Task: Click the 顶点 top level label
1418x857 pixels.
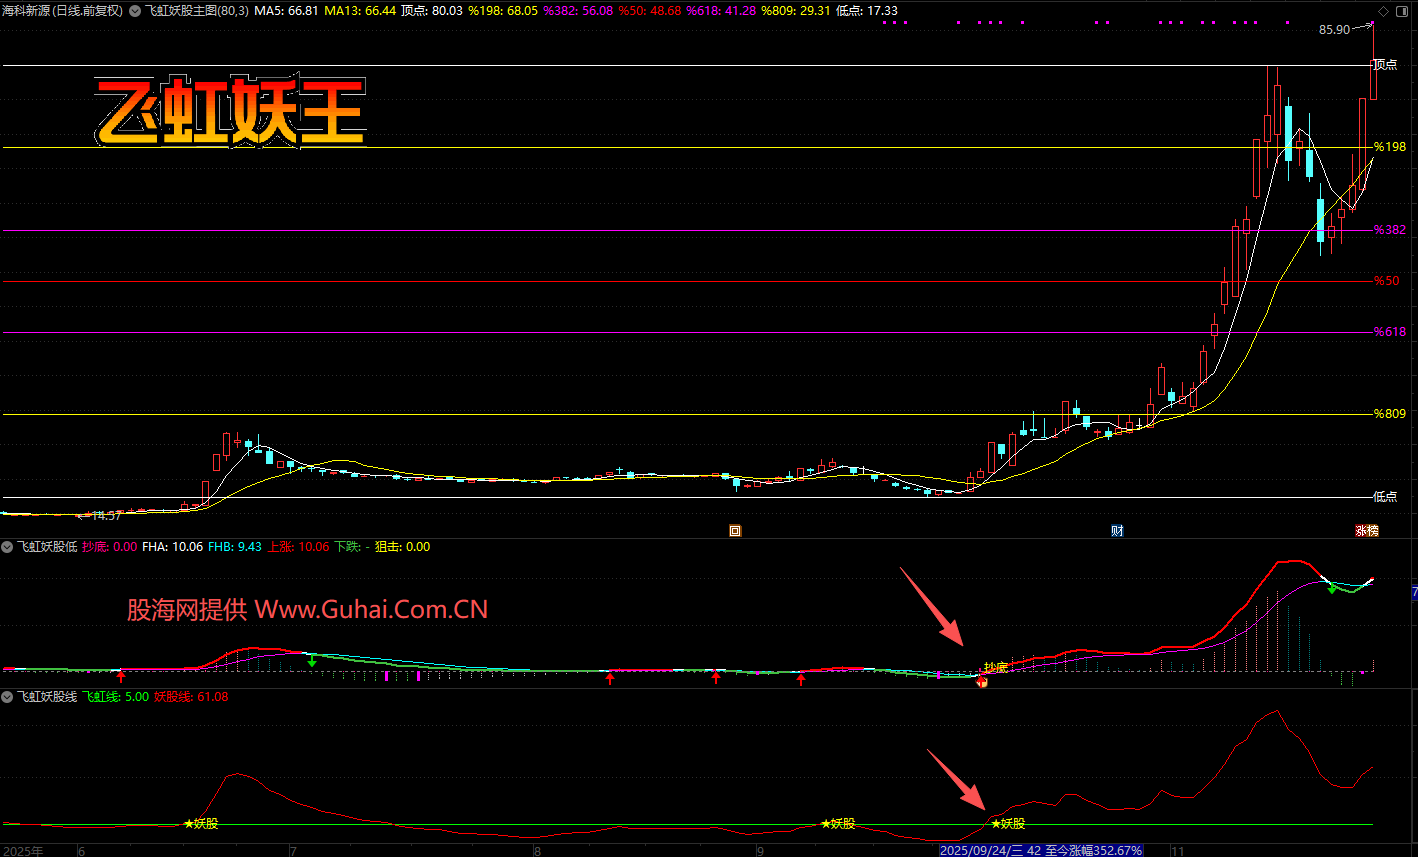Action: click(x=1385, y=65)
